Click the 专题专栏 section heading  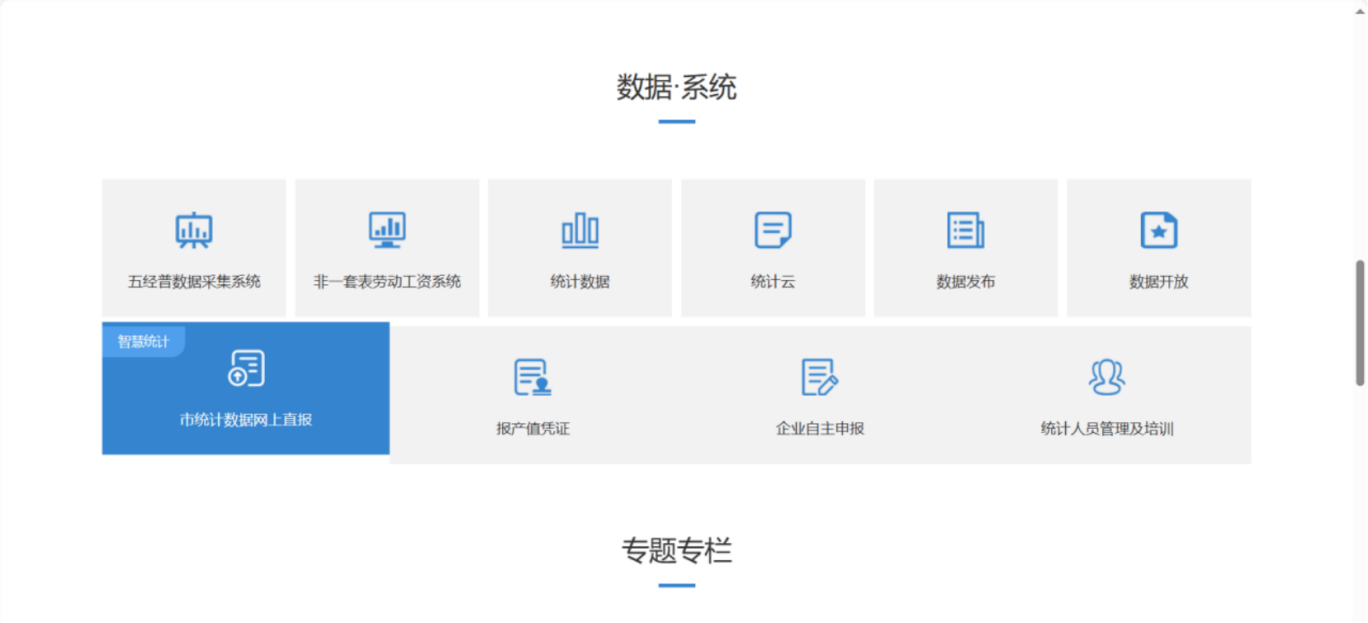[x=677, y=550]
